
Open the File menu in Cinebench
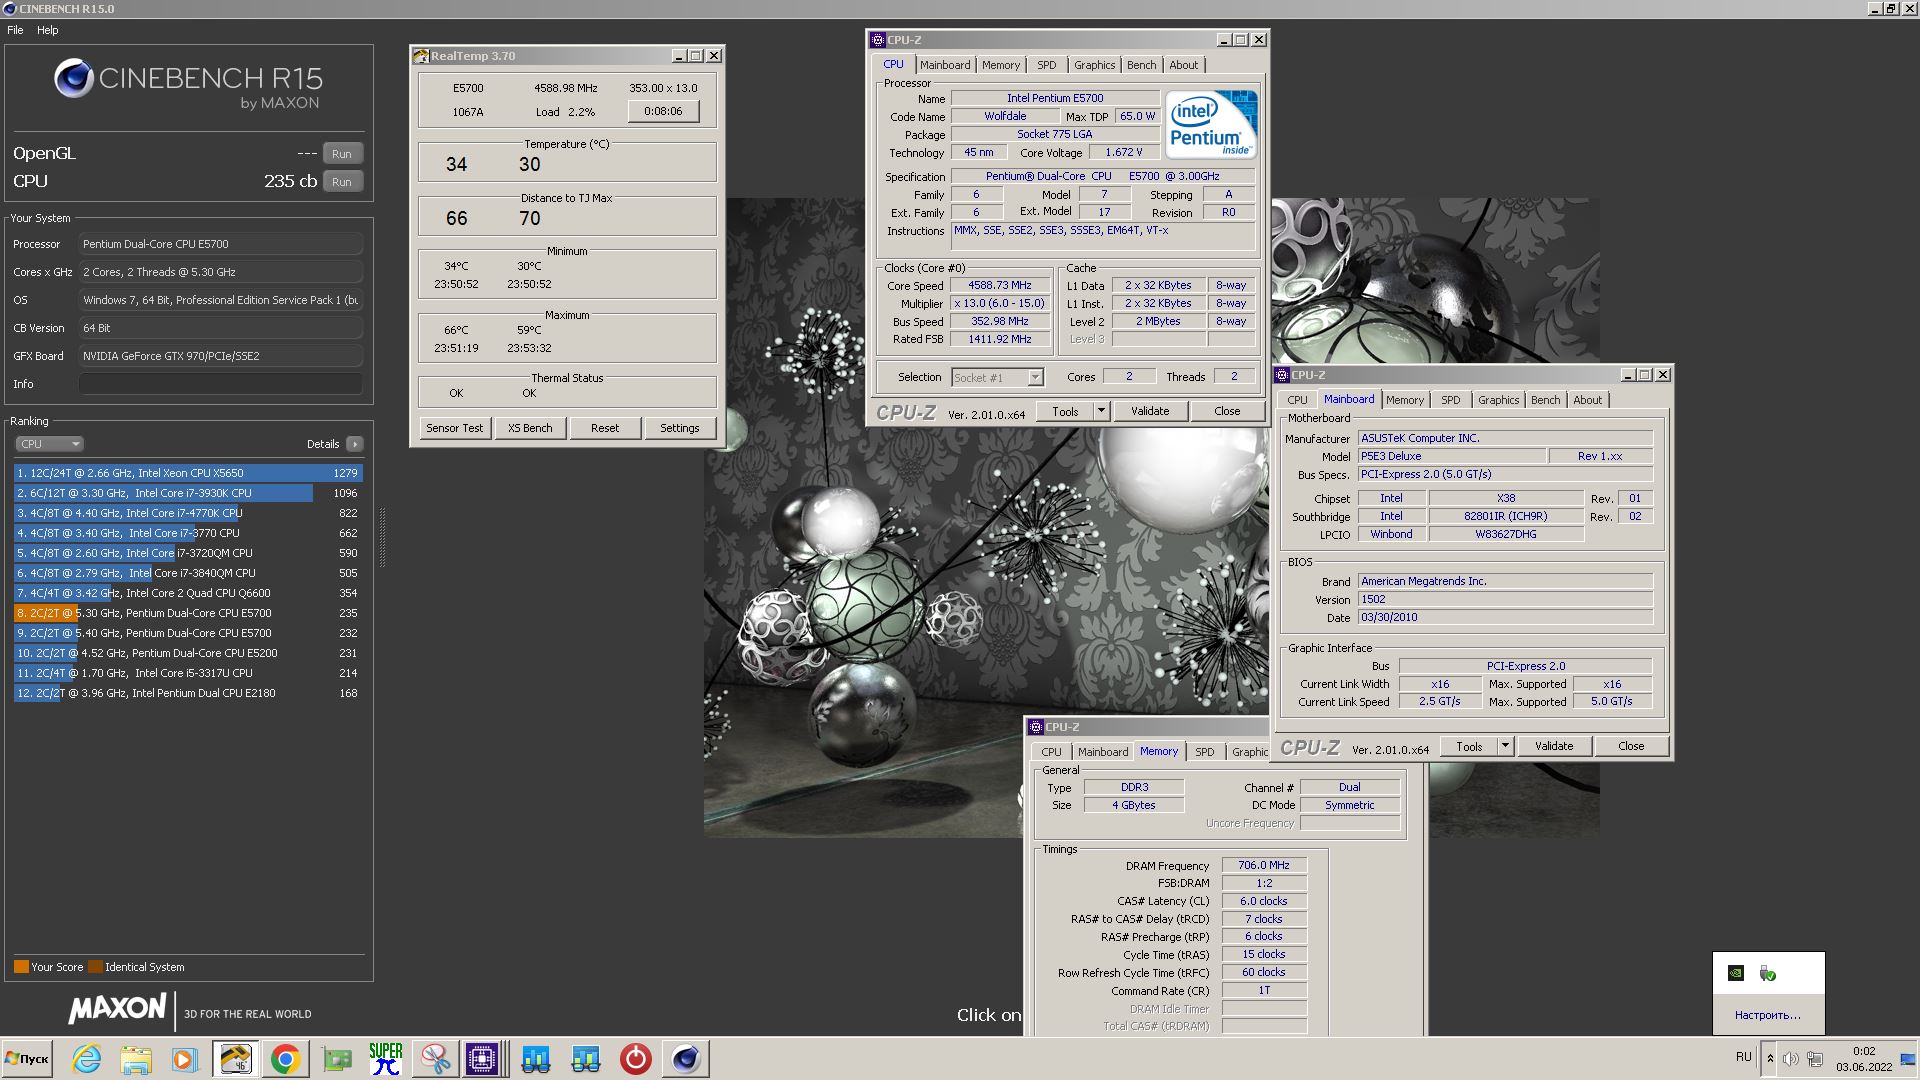tap(15, 30)
